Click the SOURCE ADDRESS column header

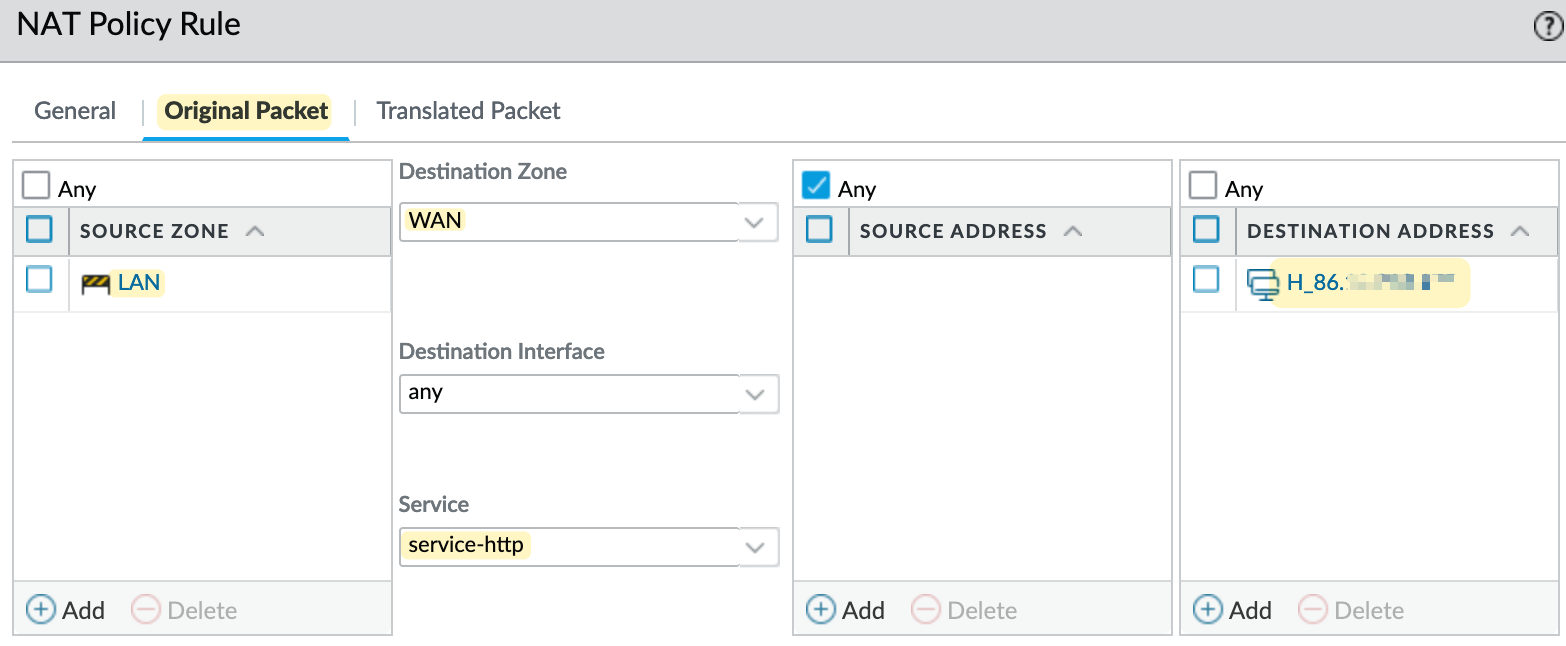click(x=953, y=231)
